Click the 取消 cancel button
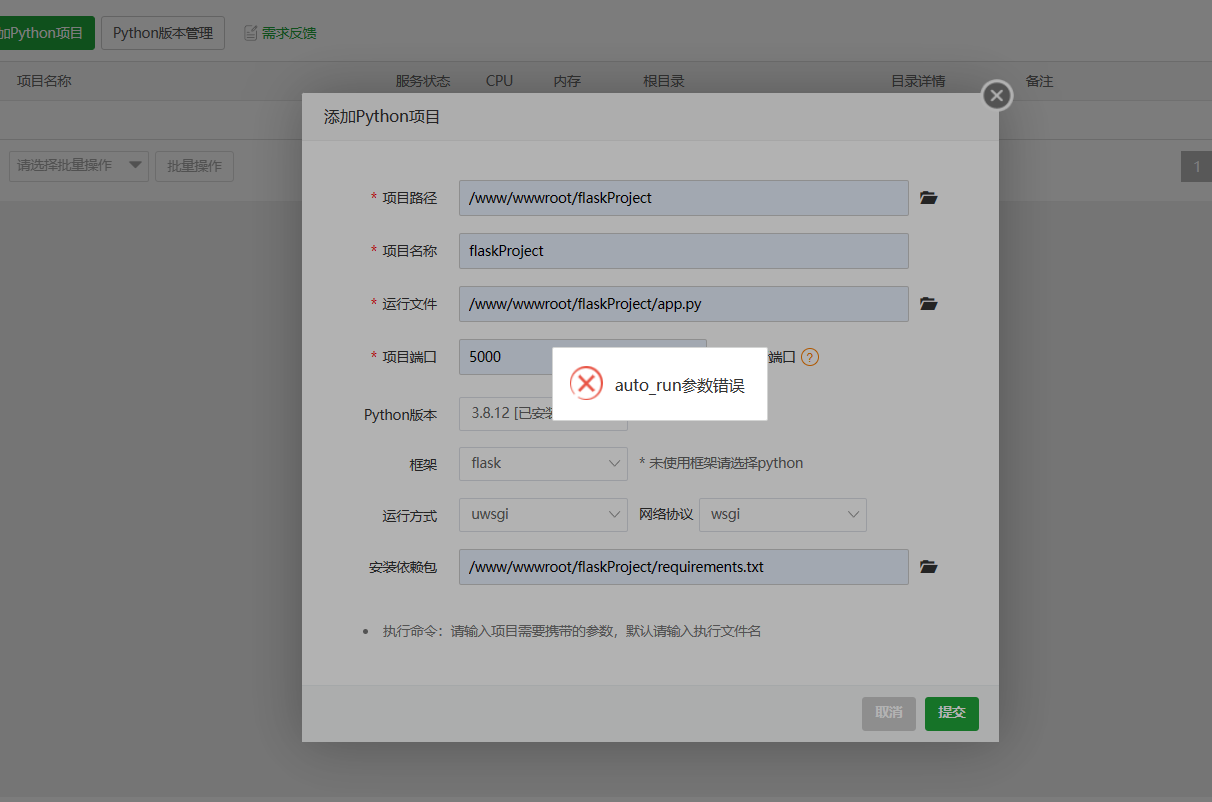Image resolution: width=1212 pixels, height=802 pixels. [888, 713]
